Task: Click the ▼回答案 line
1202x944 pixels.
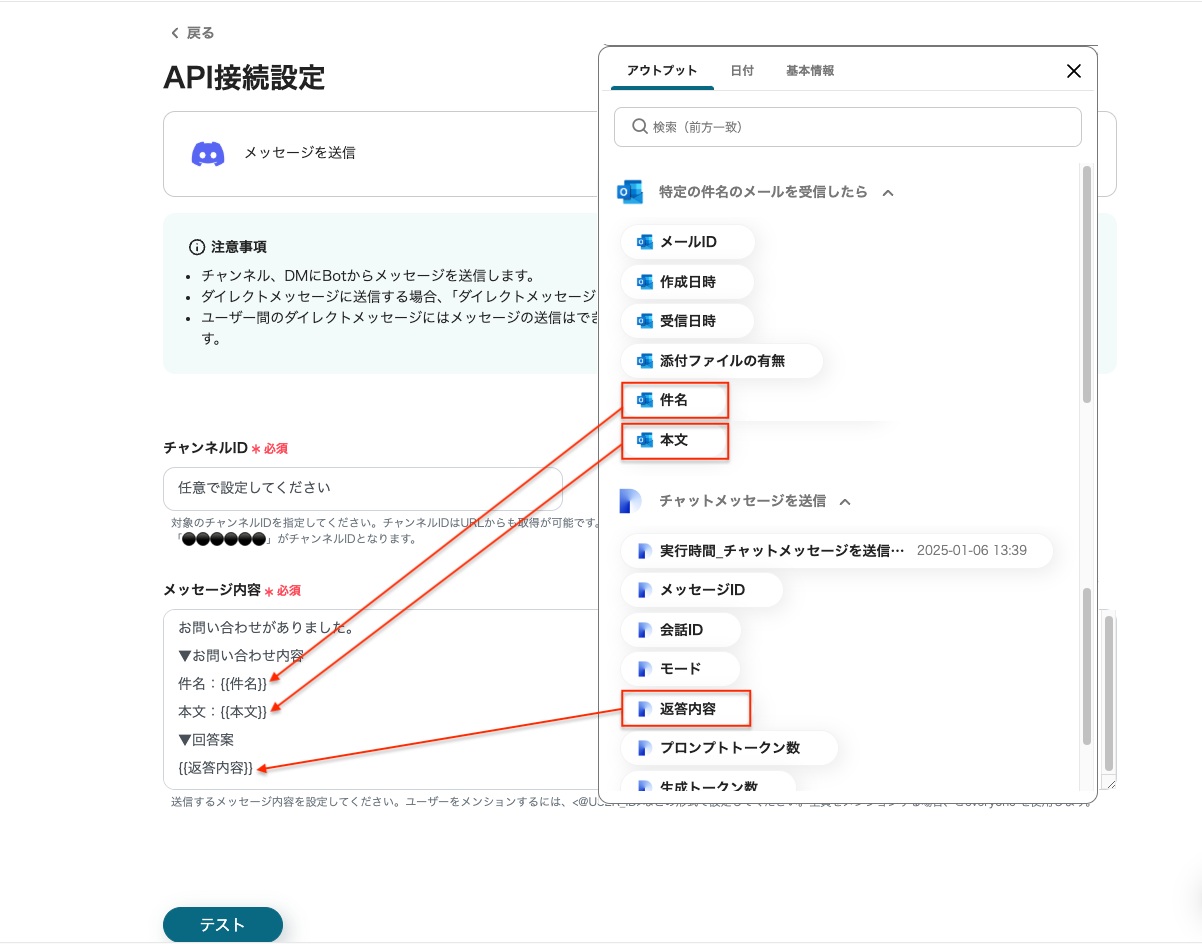Action: point(206,740)
